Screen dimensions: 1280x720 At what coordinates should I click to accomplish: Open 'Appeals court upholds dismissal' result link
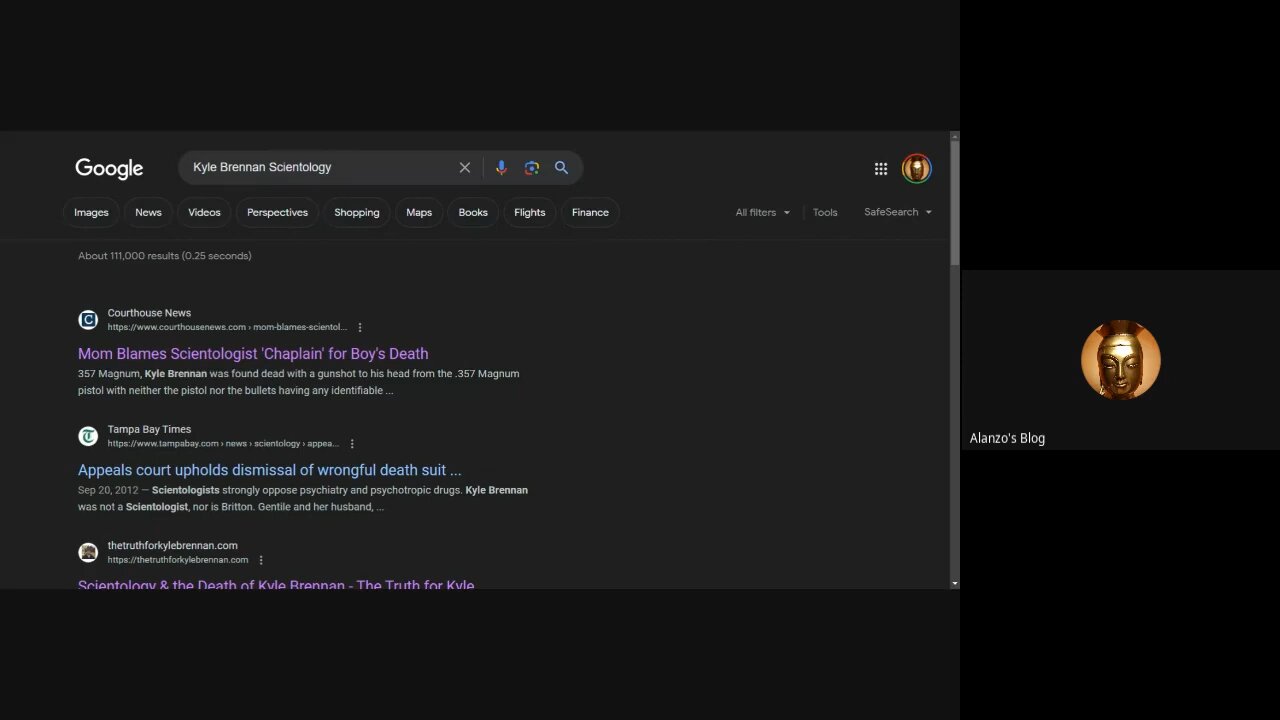(x=270, y=470)
